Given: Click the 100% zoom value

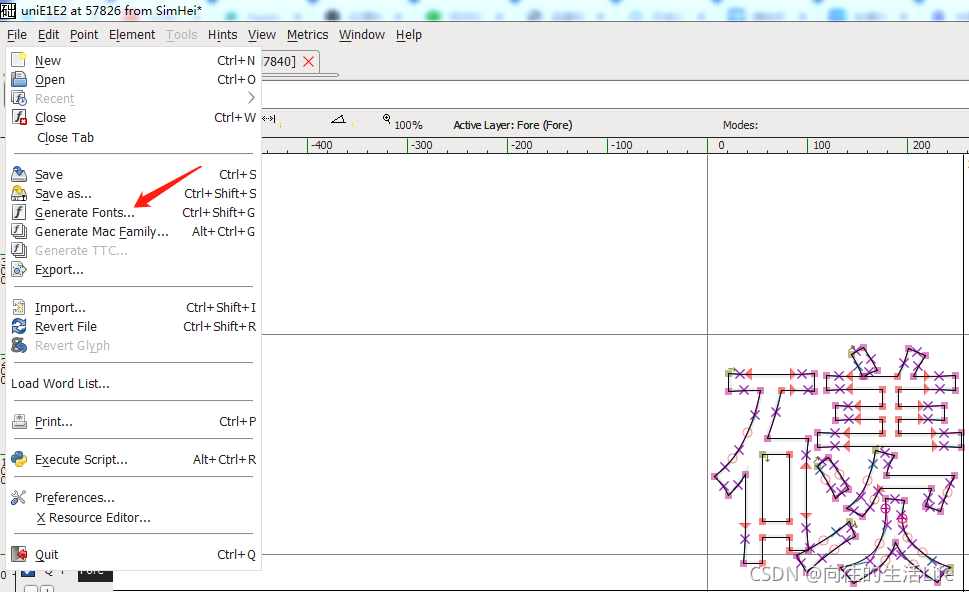Looking at the screenshot, I should click(408, 125).
